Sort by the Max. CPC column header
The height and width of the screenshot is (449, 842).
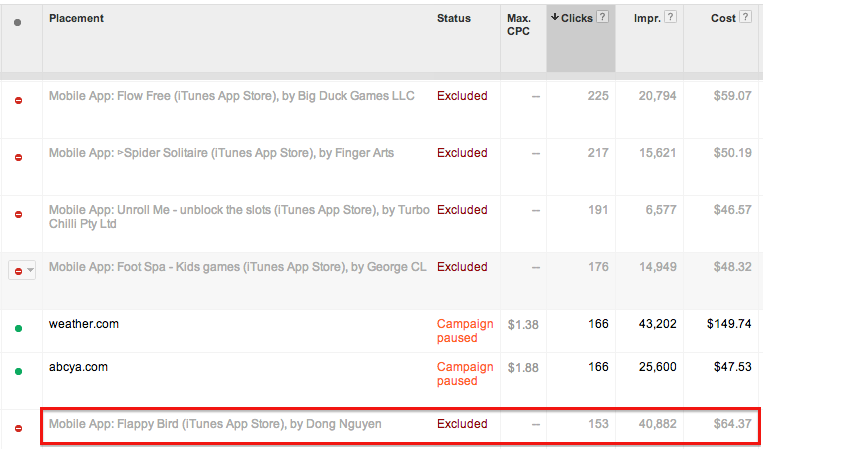pyautogui.click(x=518, y=25)
